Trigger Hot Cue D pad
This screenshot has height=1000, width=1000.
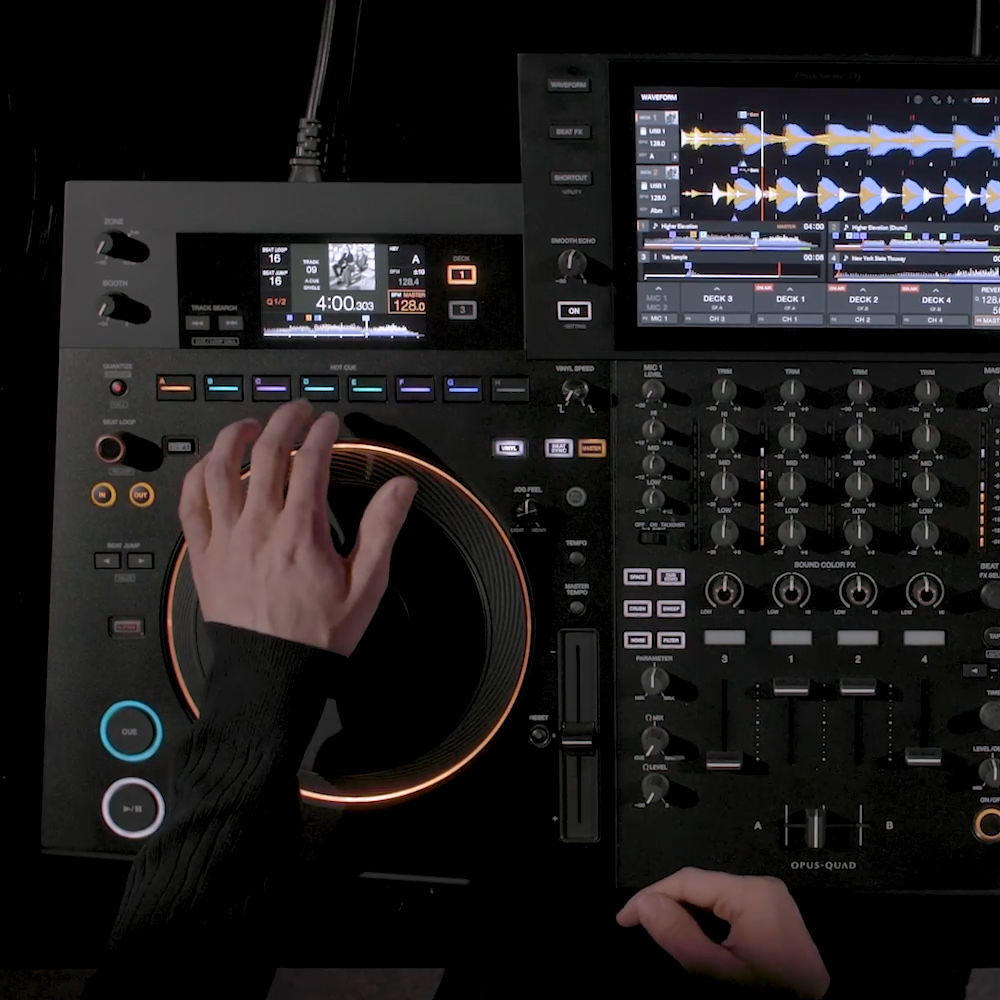click(319, 388)
